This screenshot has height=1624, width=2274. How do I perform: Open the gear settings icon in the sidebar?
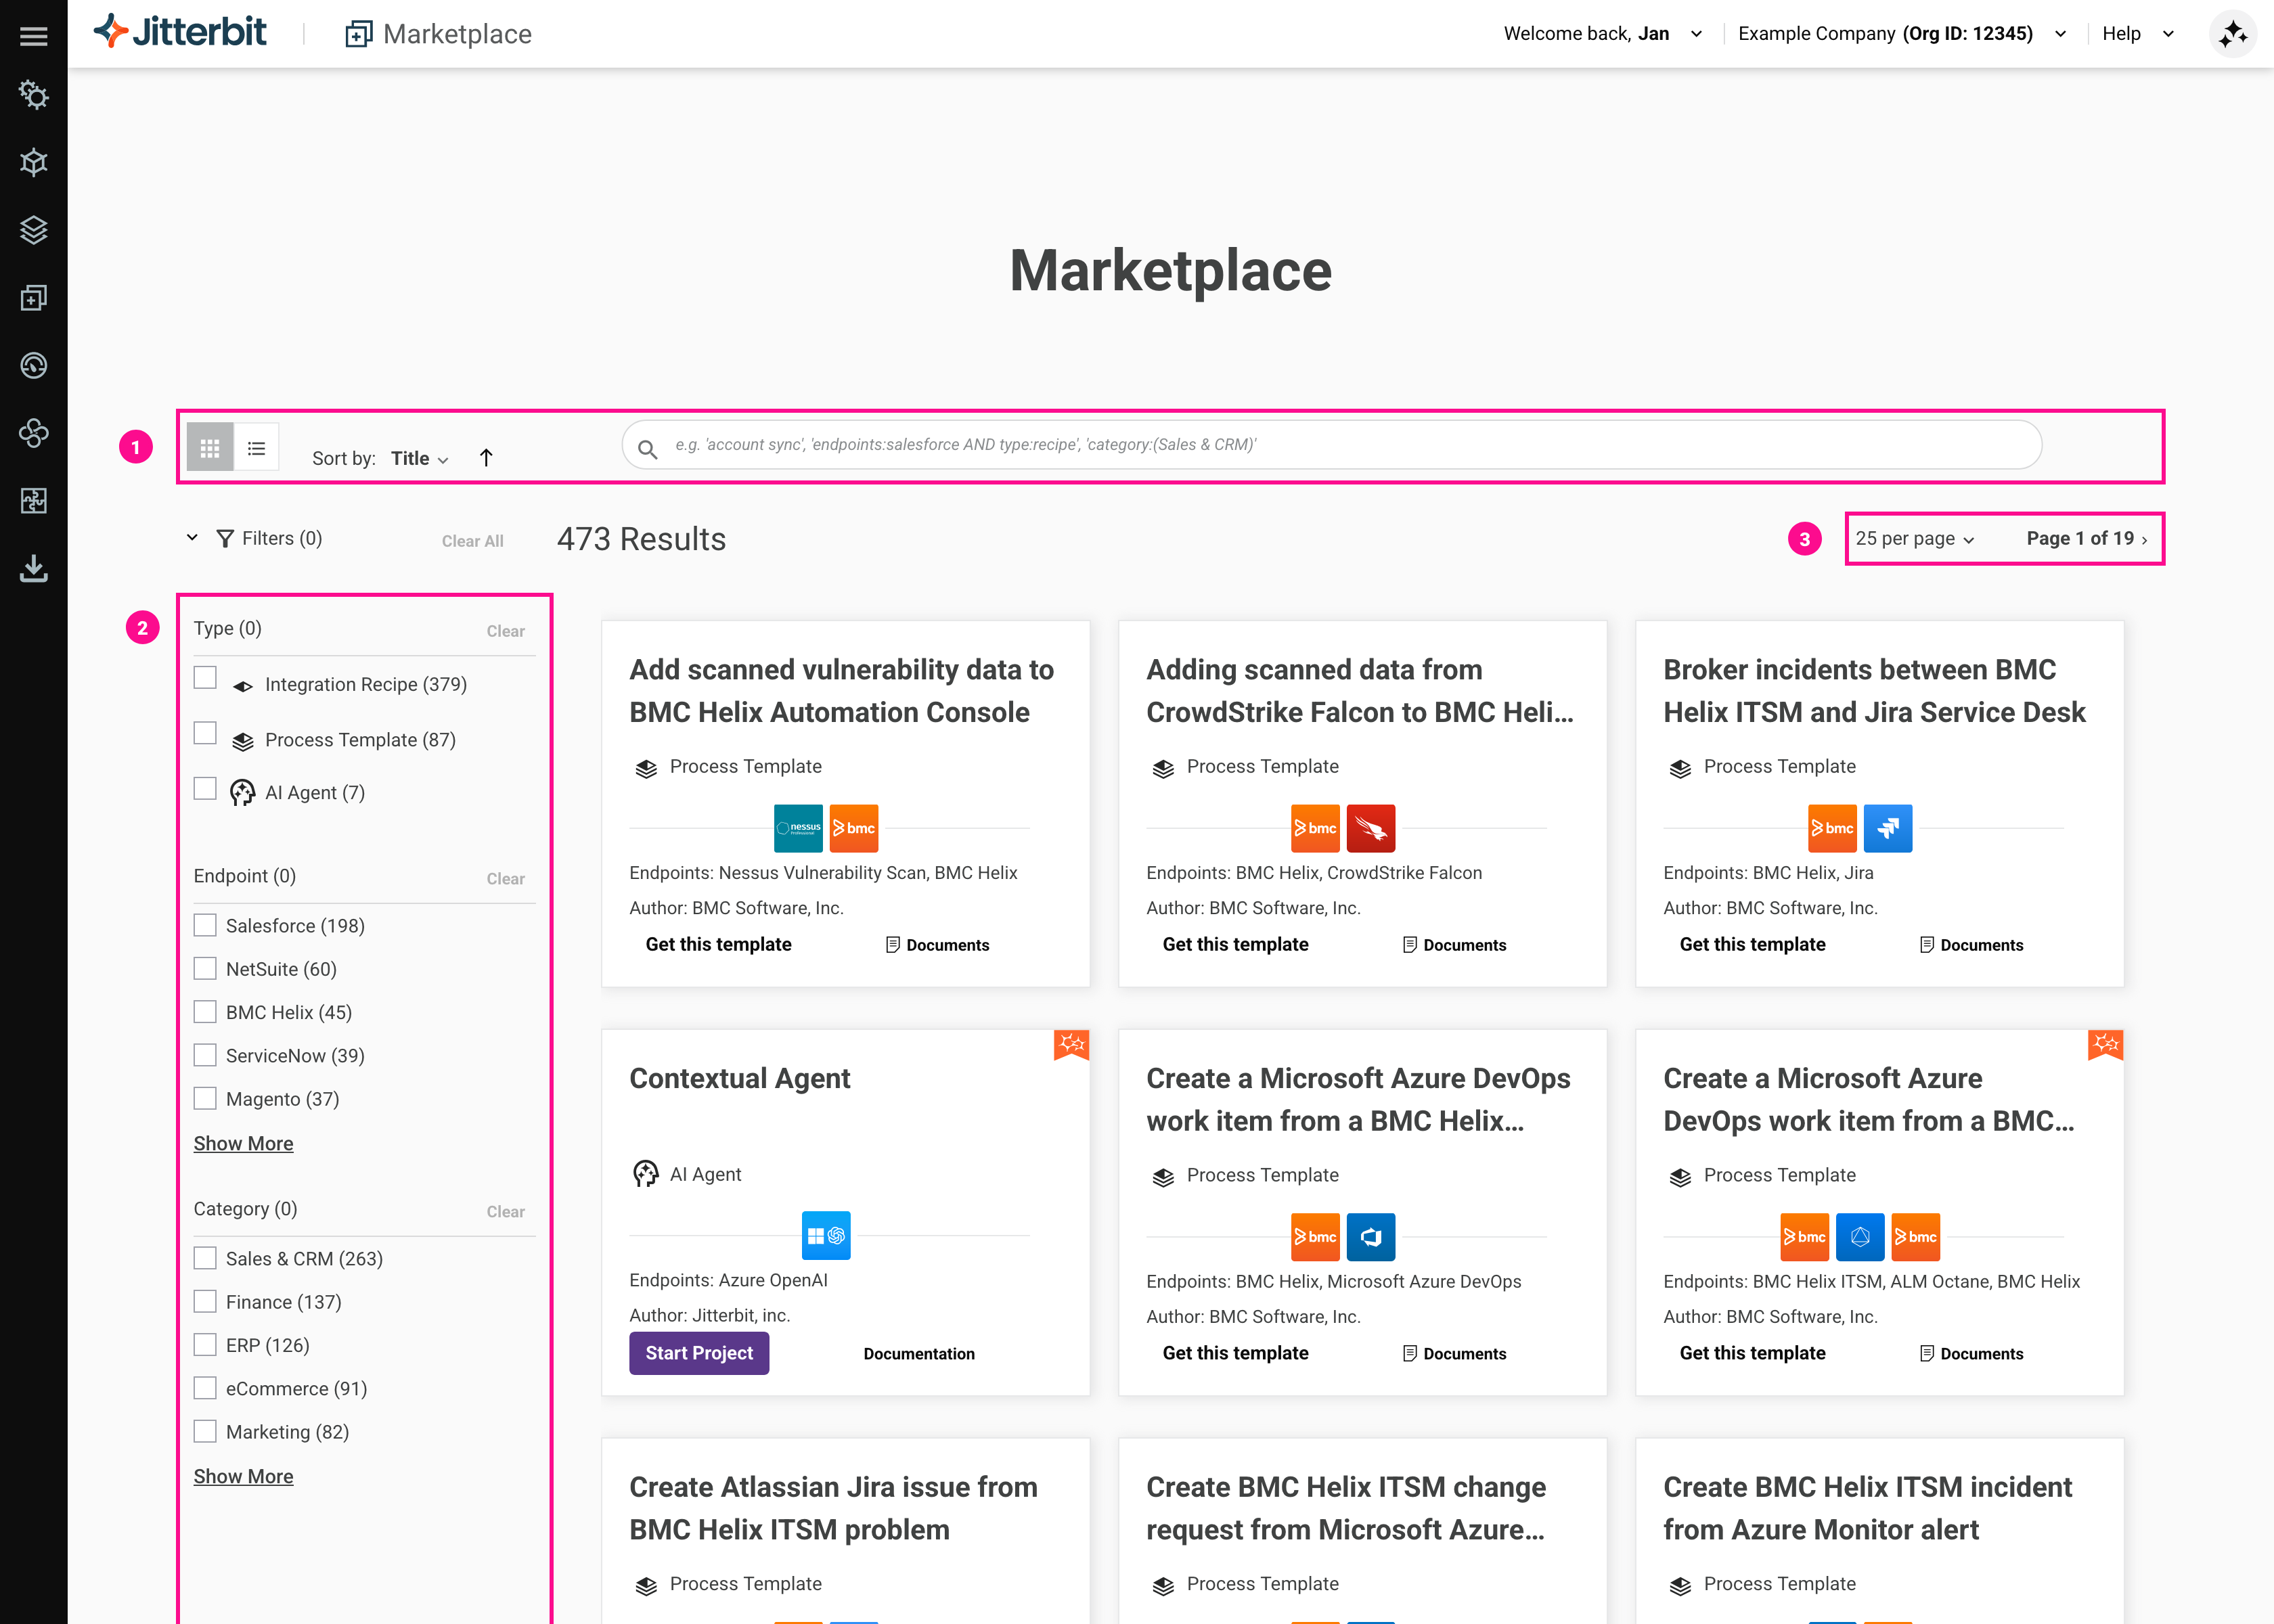33,95
